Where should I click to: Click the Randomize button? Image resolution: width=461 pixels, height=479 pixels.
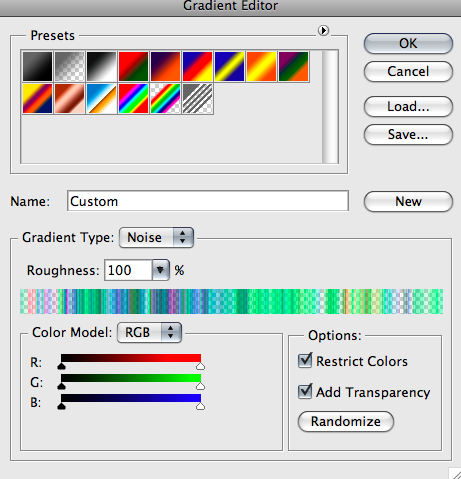point(346,421)
